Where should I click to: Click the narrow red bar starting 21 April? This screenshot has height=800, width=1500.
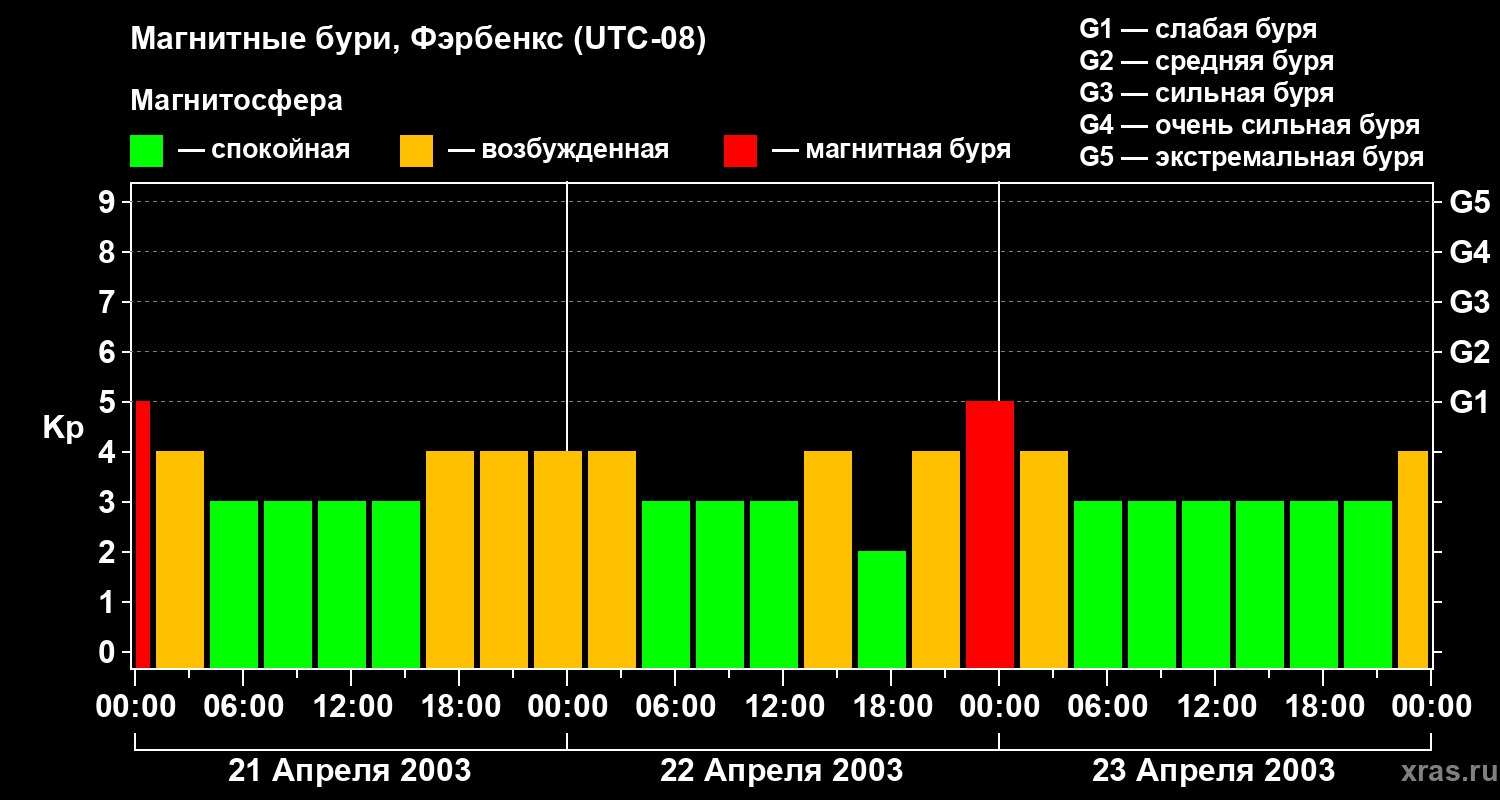coord(143,534)
